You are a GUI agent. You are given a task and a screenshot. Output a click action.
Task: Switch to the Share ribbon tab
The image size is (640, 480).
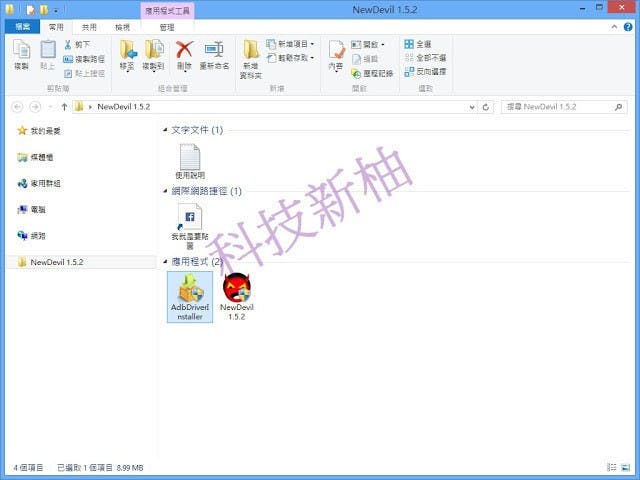[89, 27]
